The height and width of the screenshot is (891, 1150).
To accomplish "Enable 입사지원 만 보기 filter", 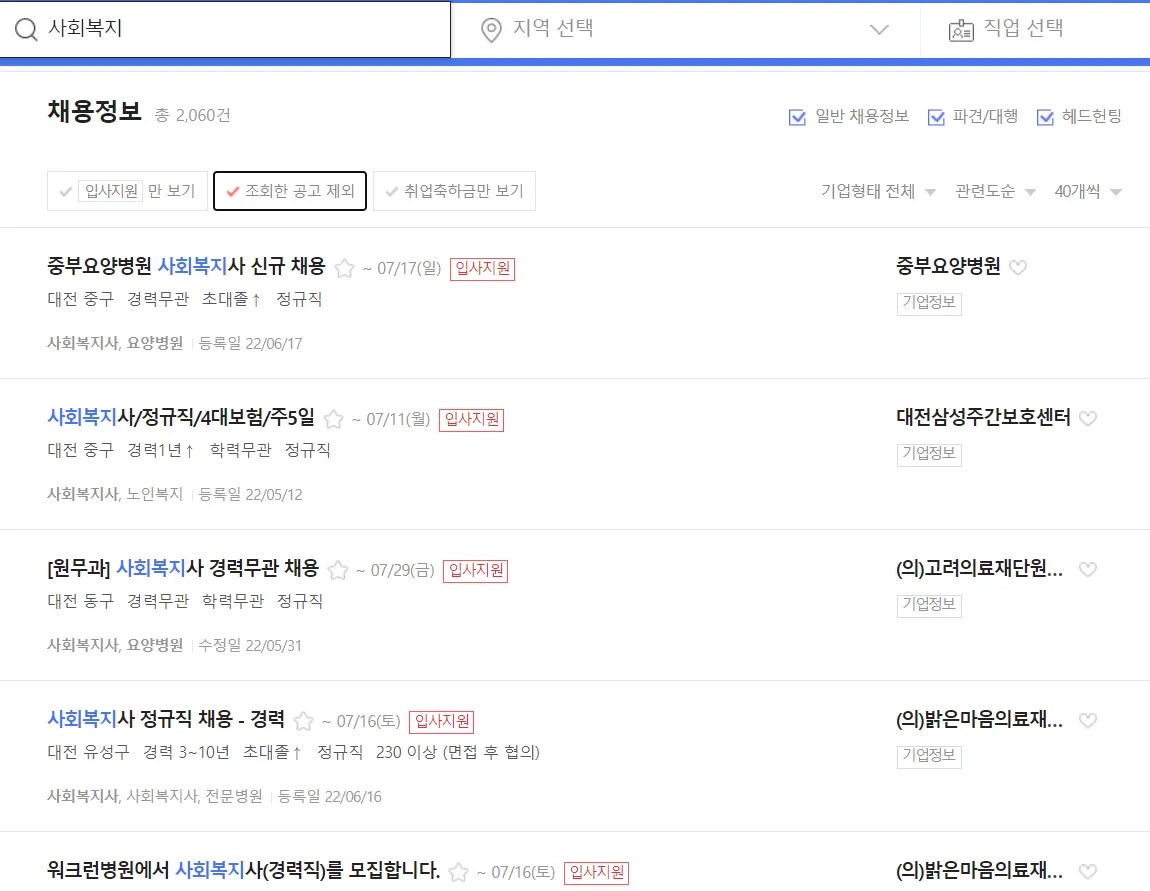I will pos(128,191).
